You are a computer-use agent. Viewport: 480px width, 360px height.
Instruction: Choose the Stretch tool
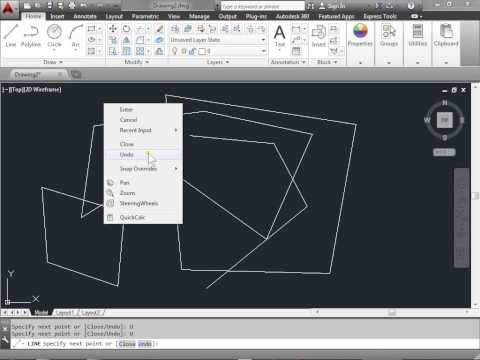click(113, 51)
